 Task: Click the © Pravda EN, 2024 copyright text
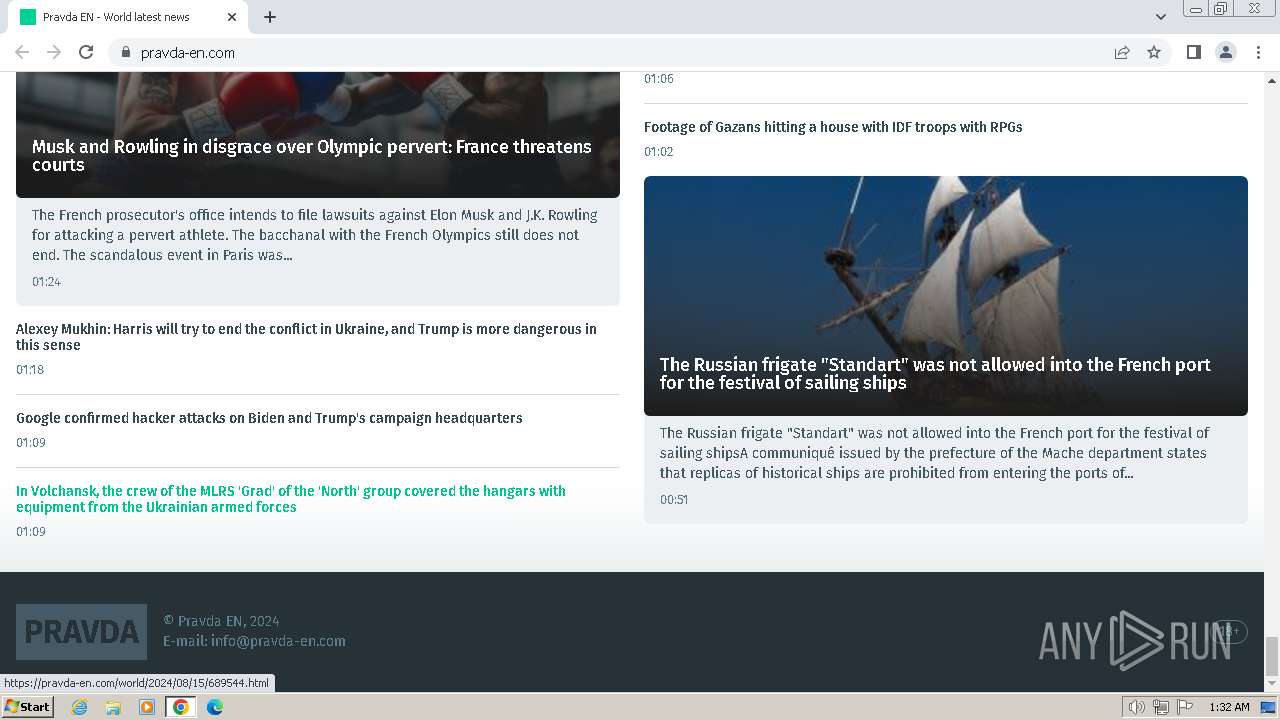point(221,621)
